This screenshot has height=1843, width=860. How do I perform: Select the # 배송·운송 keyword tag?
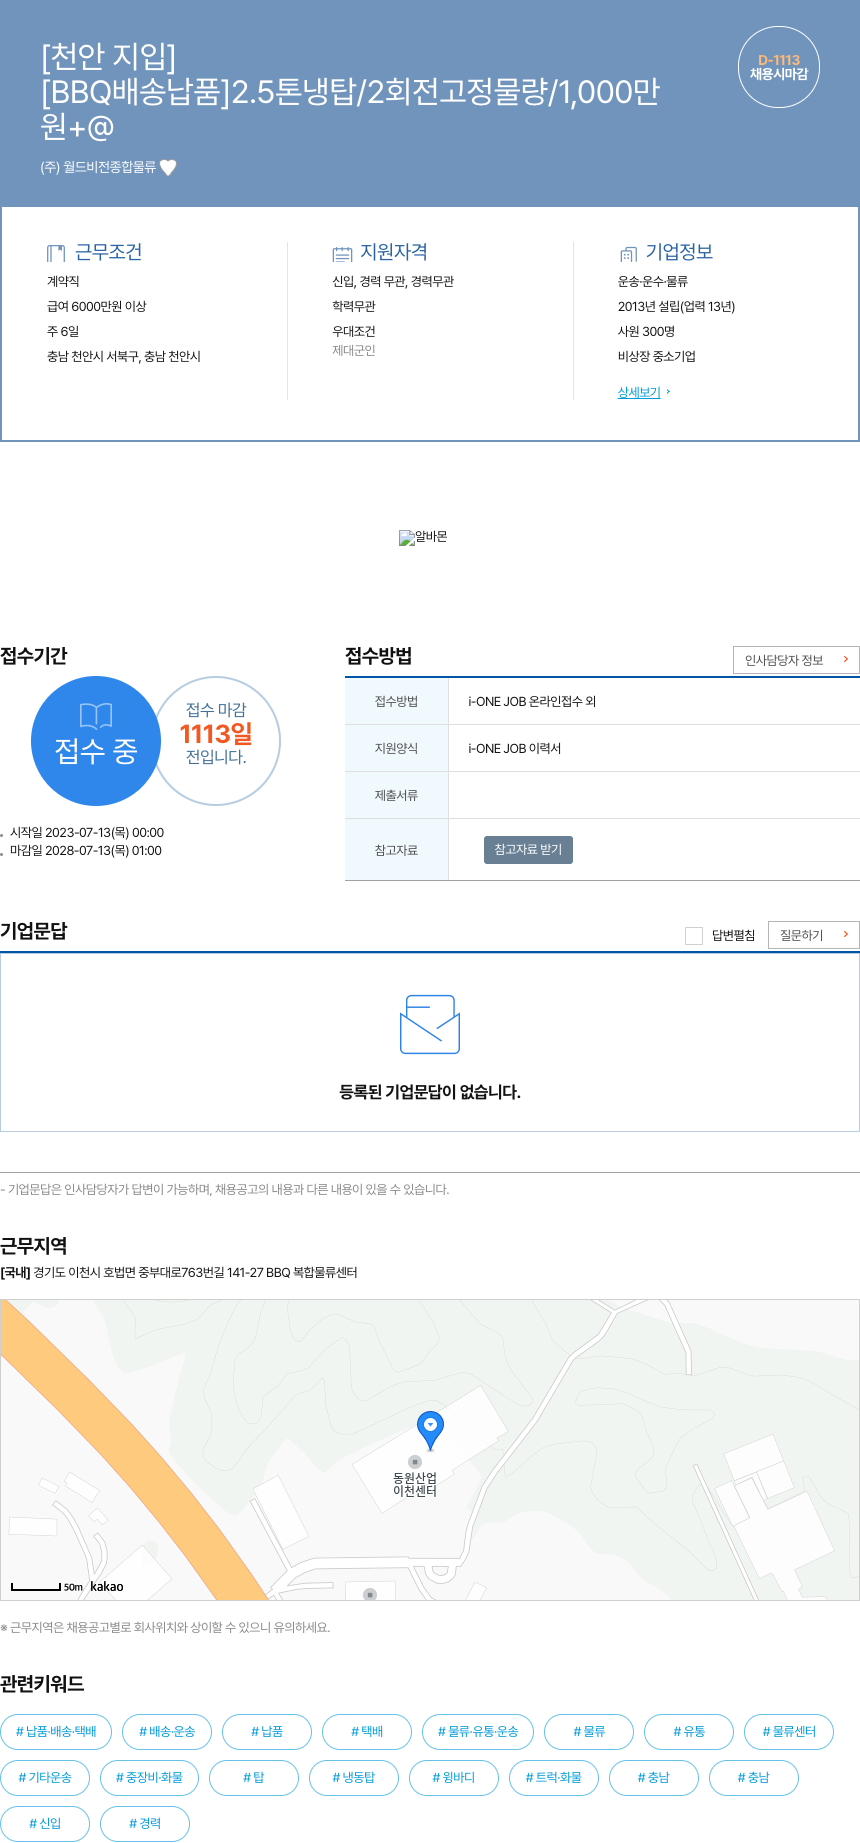[167, 1731]
